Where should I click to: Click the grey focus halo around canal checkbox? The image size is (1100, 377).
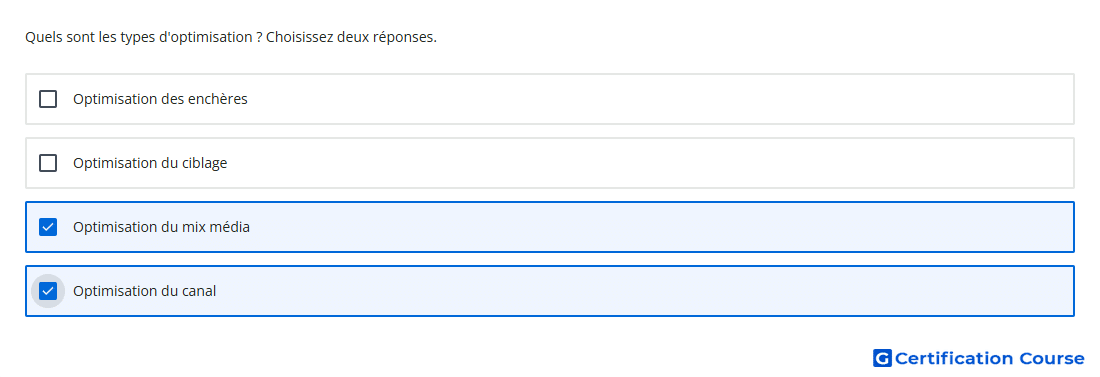pos(48,291)
